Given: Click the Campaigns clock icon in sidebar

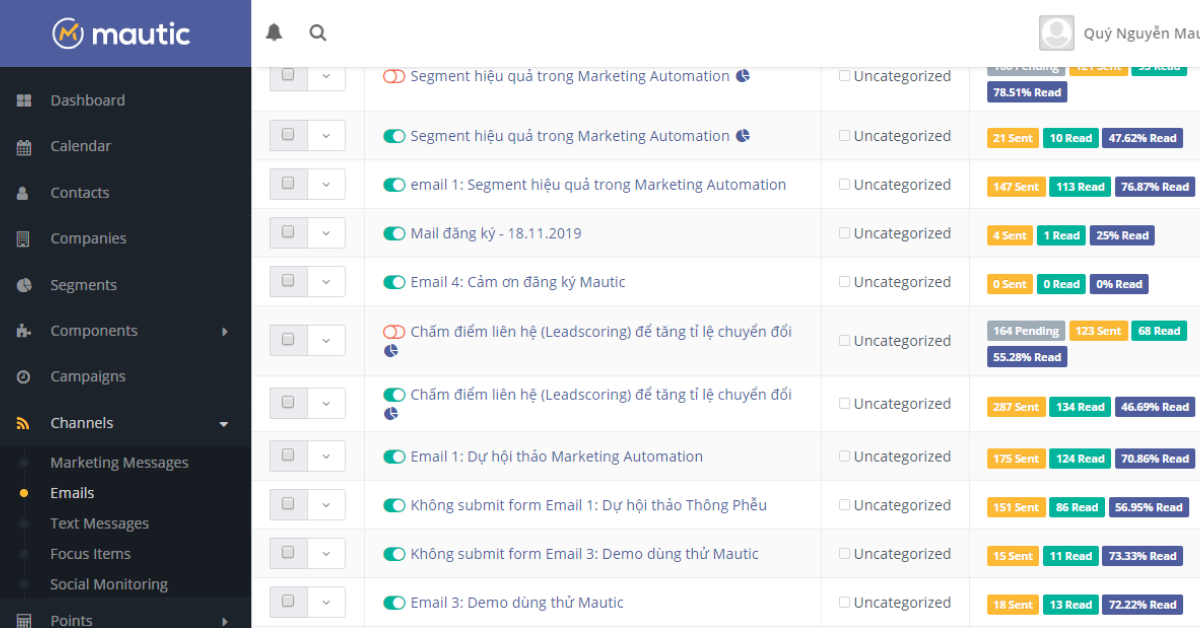Looking at the screenshot, I should click(24, 377).
